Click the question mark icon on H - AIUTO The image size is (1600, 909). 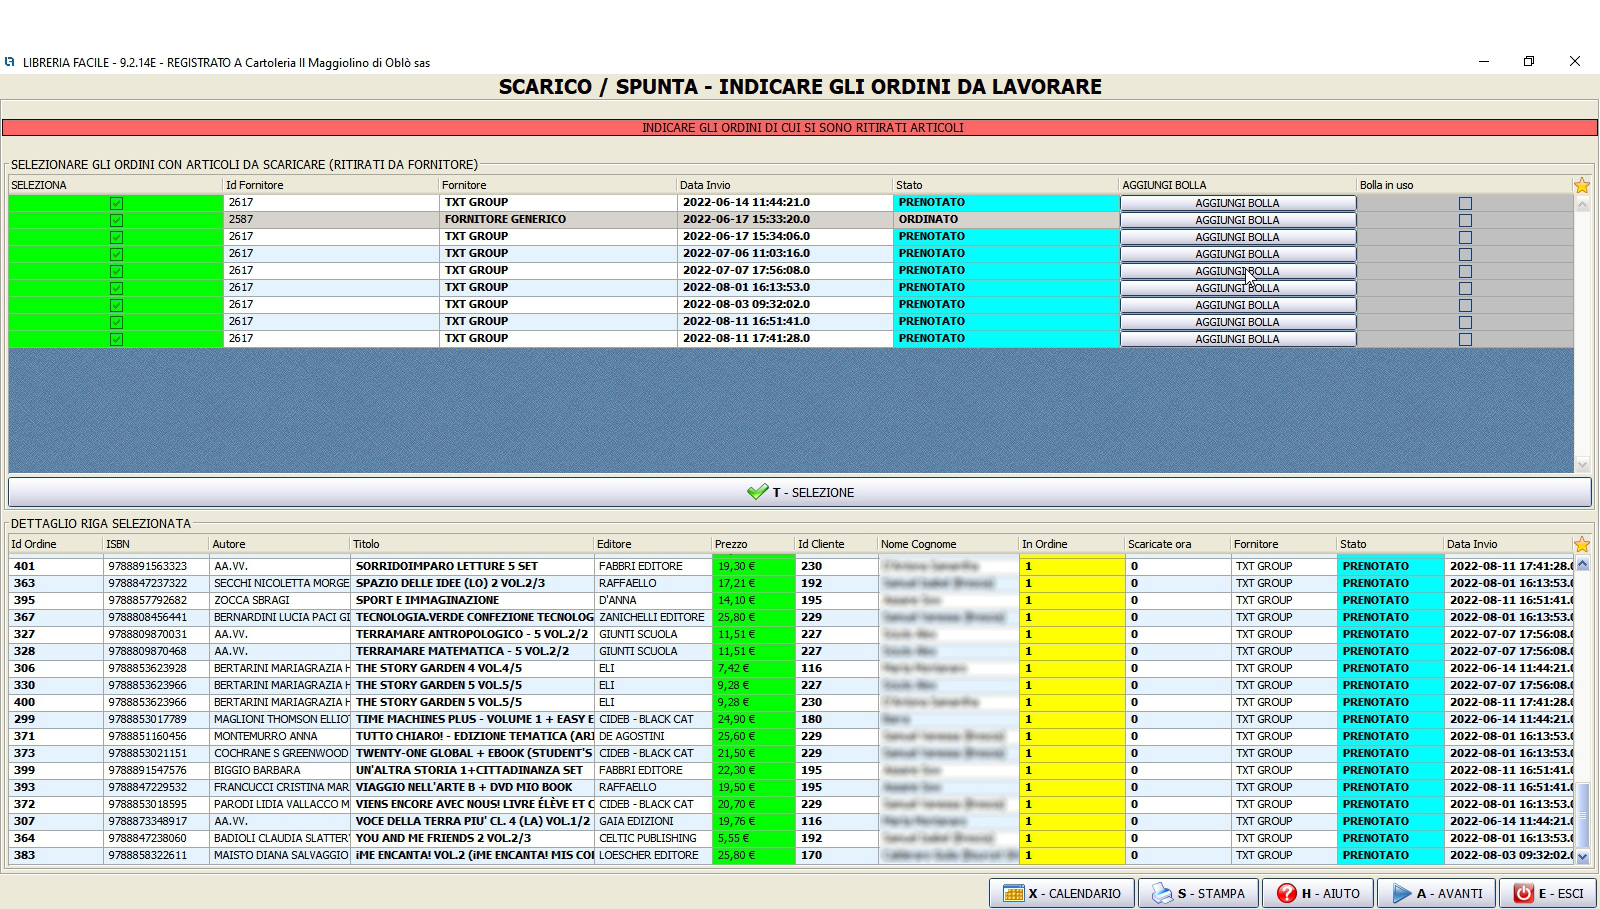[x=1287, y=893]
